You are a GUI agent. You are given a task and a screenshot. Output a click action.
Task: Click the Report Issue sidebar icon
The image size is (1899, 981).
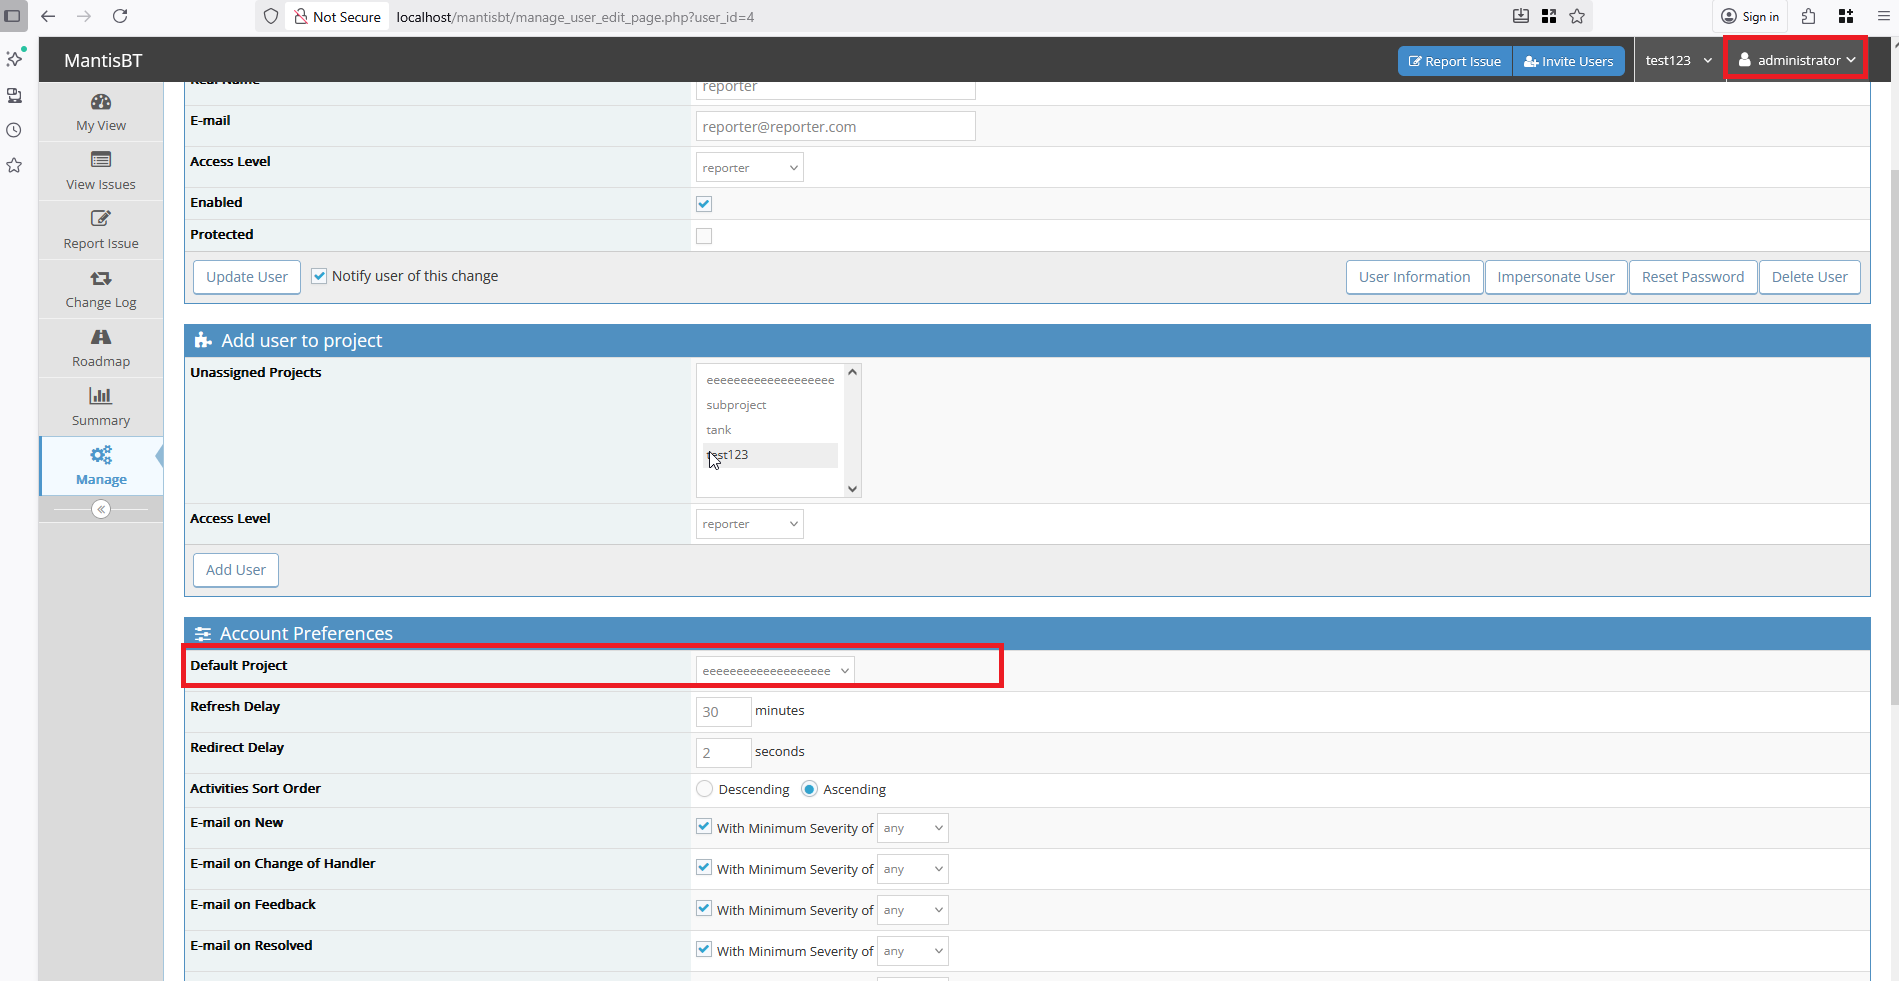[x=101, y=219]
